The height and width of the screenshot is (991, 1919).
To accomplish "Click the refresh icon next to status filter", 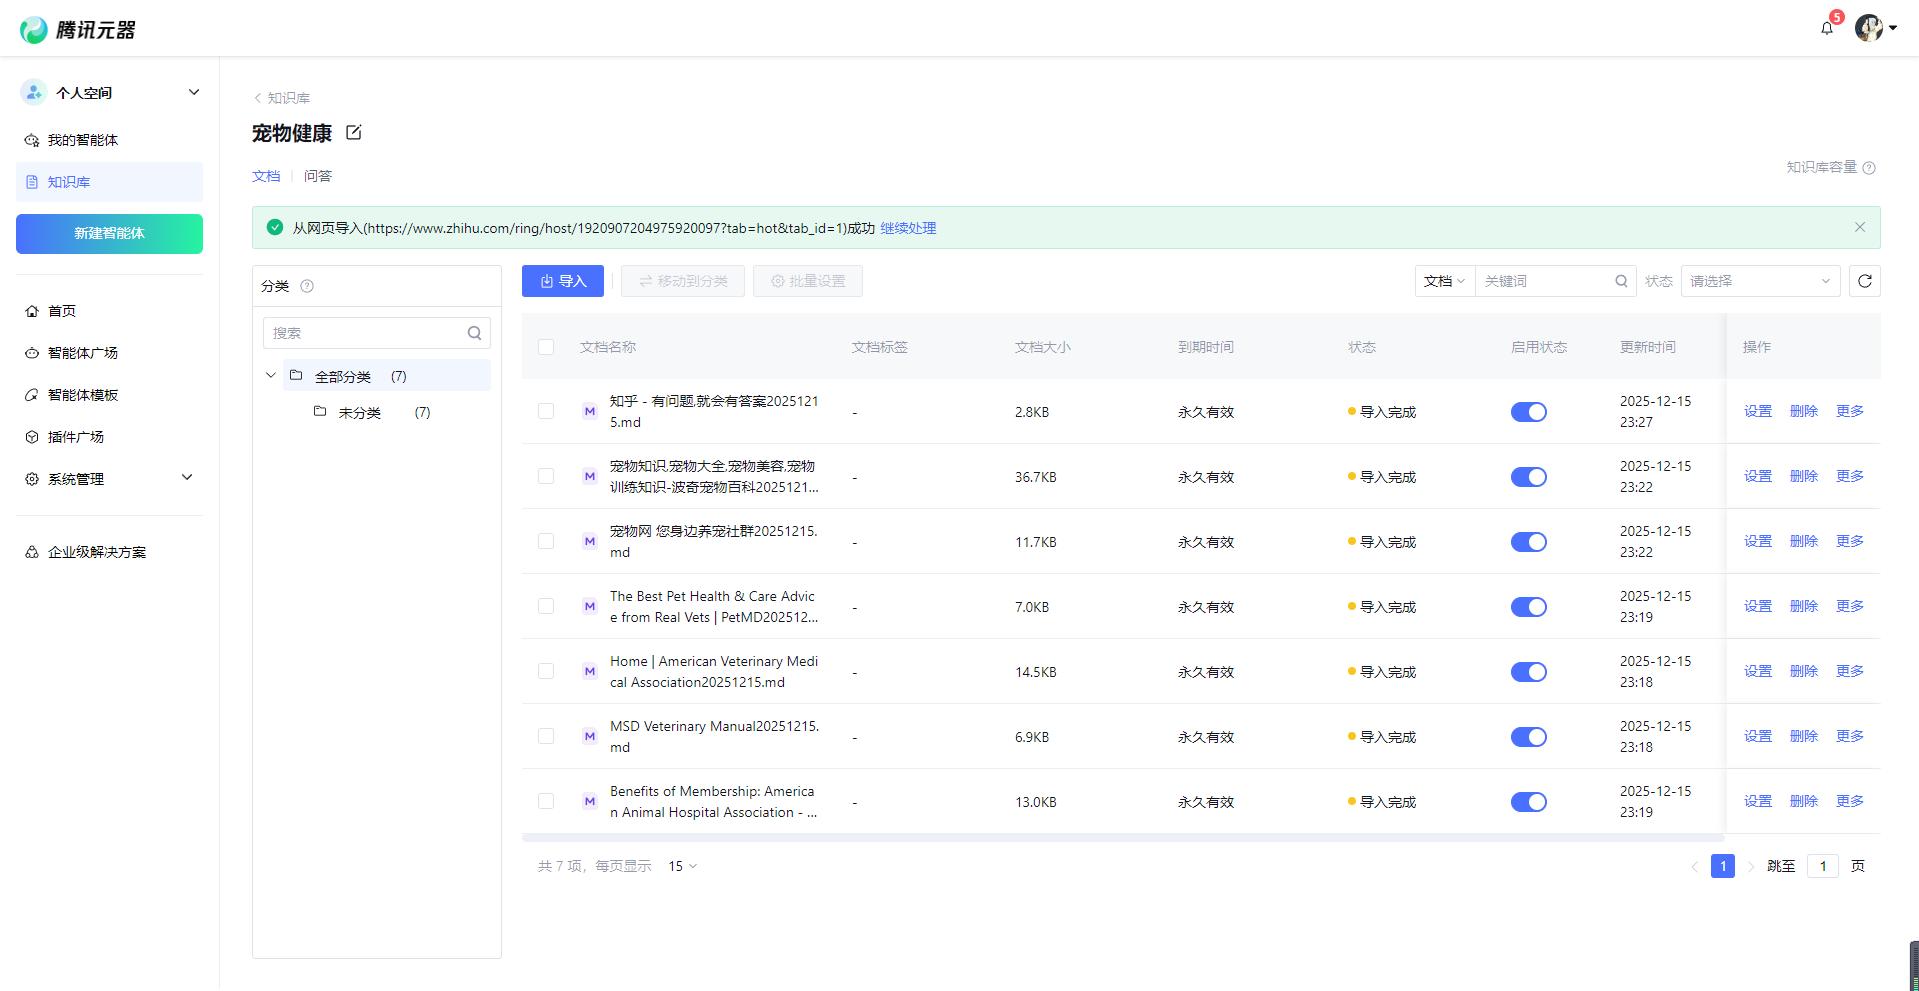I will coord(1864,281).
